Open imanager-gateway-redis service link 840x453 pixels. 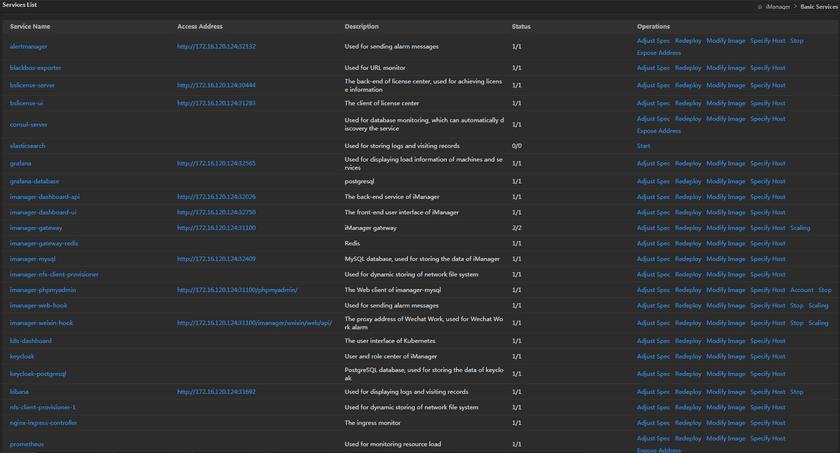(44, 244)
